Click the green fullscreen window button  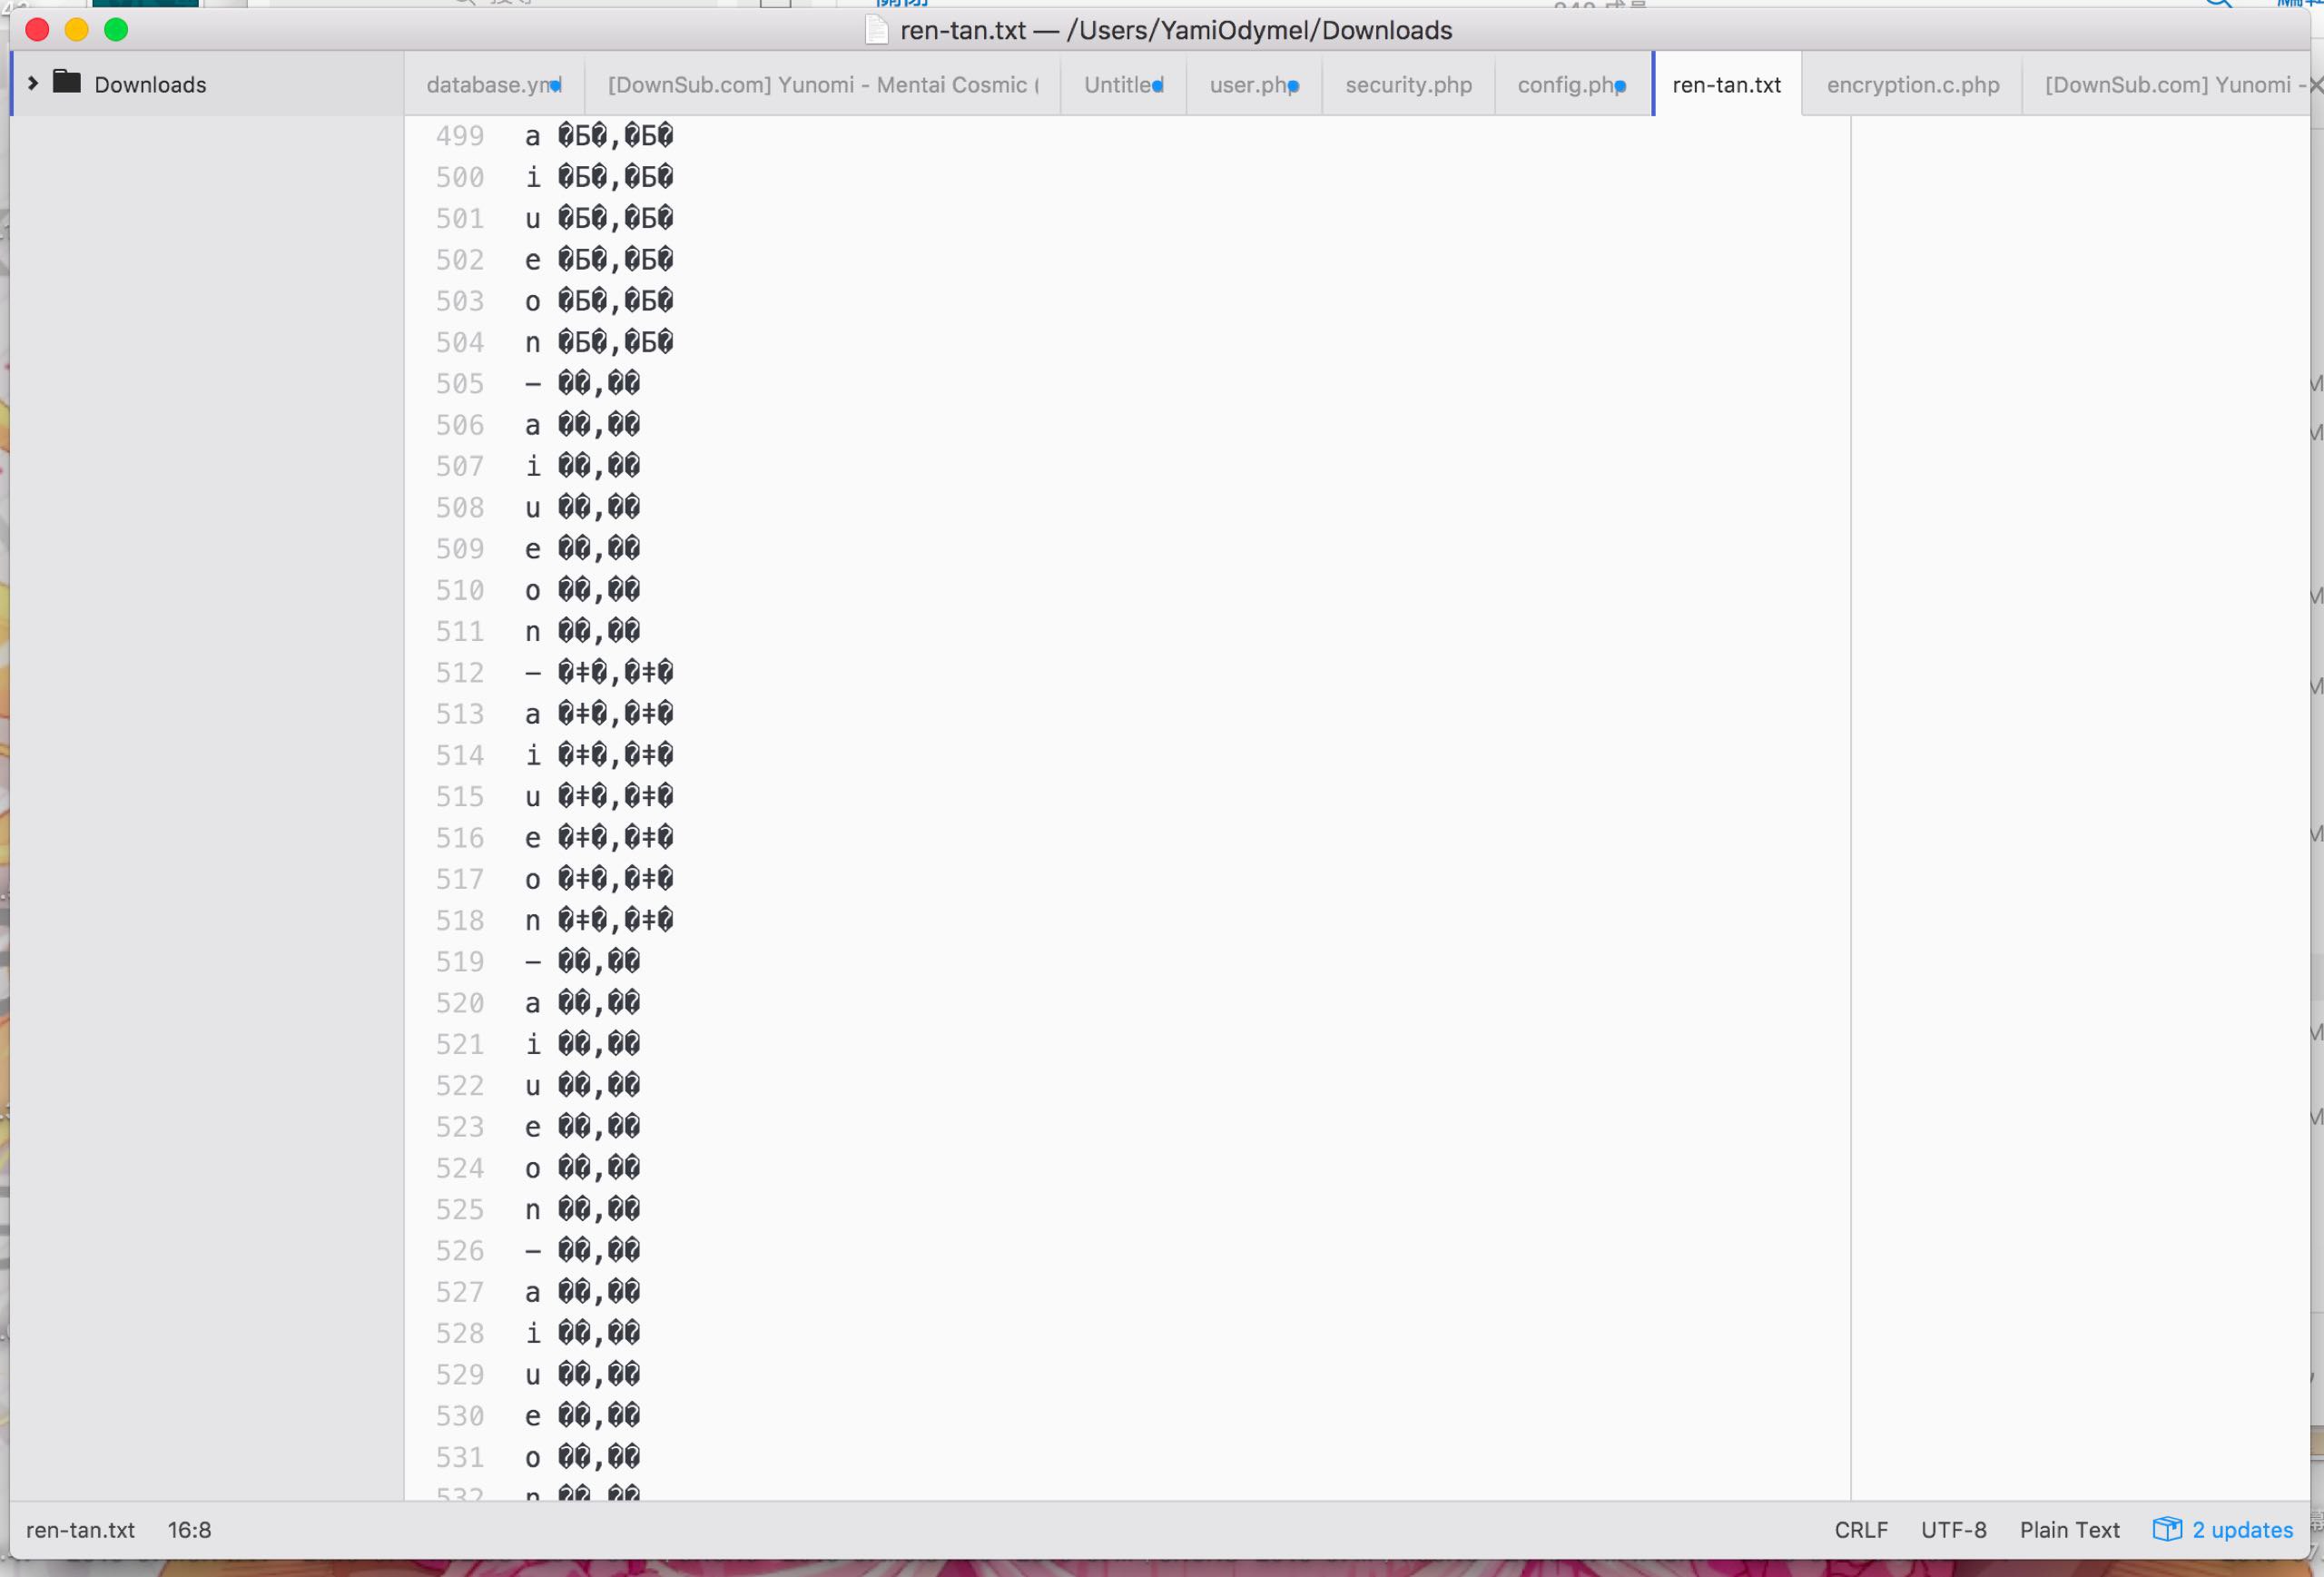[x=116, y=30]
